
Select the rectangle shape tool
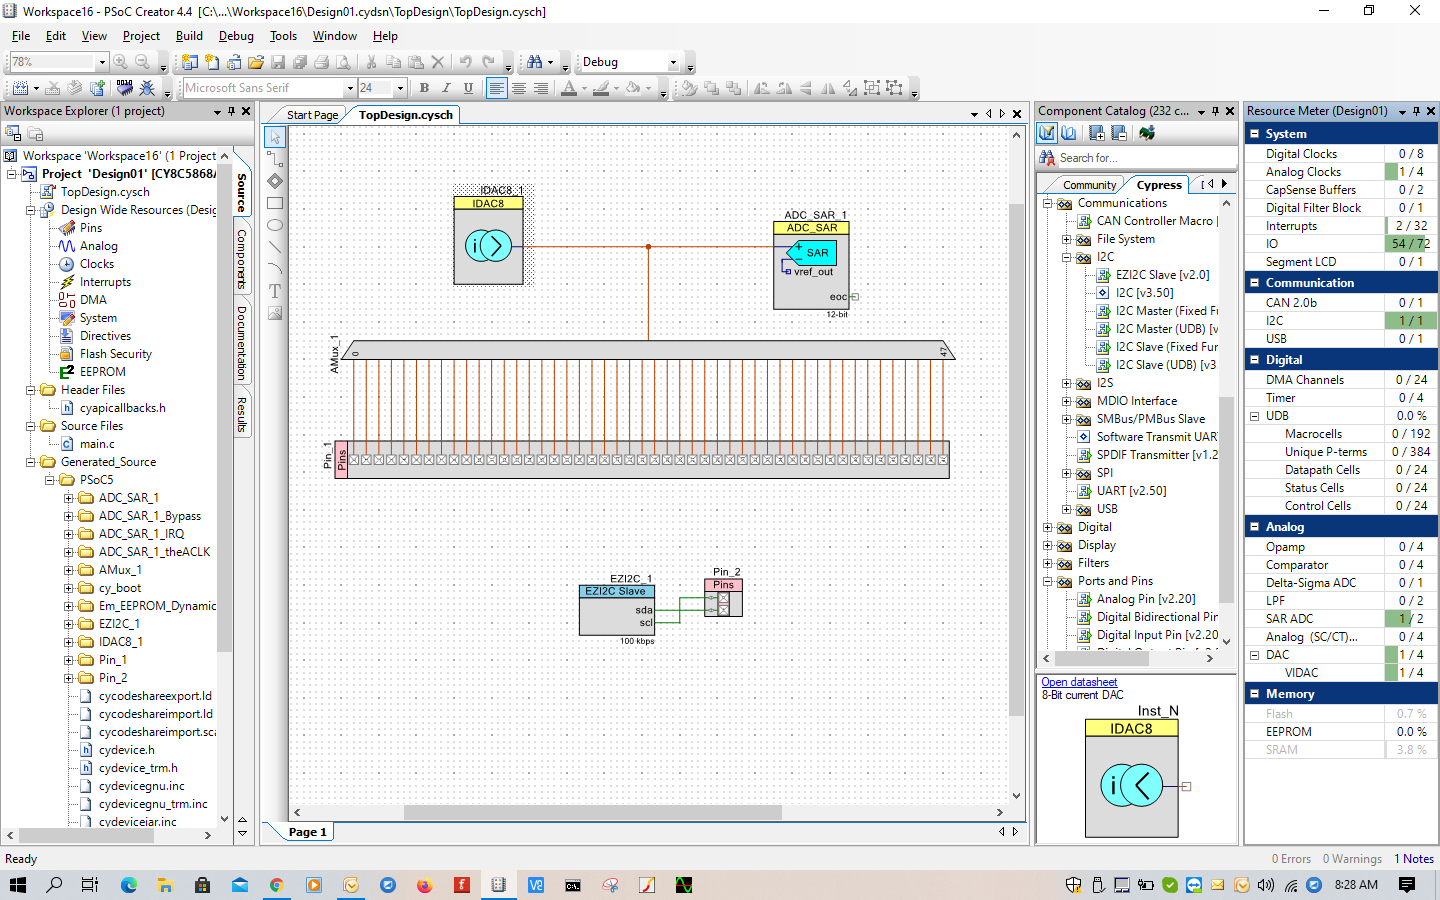coord(275,202)
